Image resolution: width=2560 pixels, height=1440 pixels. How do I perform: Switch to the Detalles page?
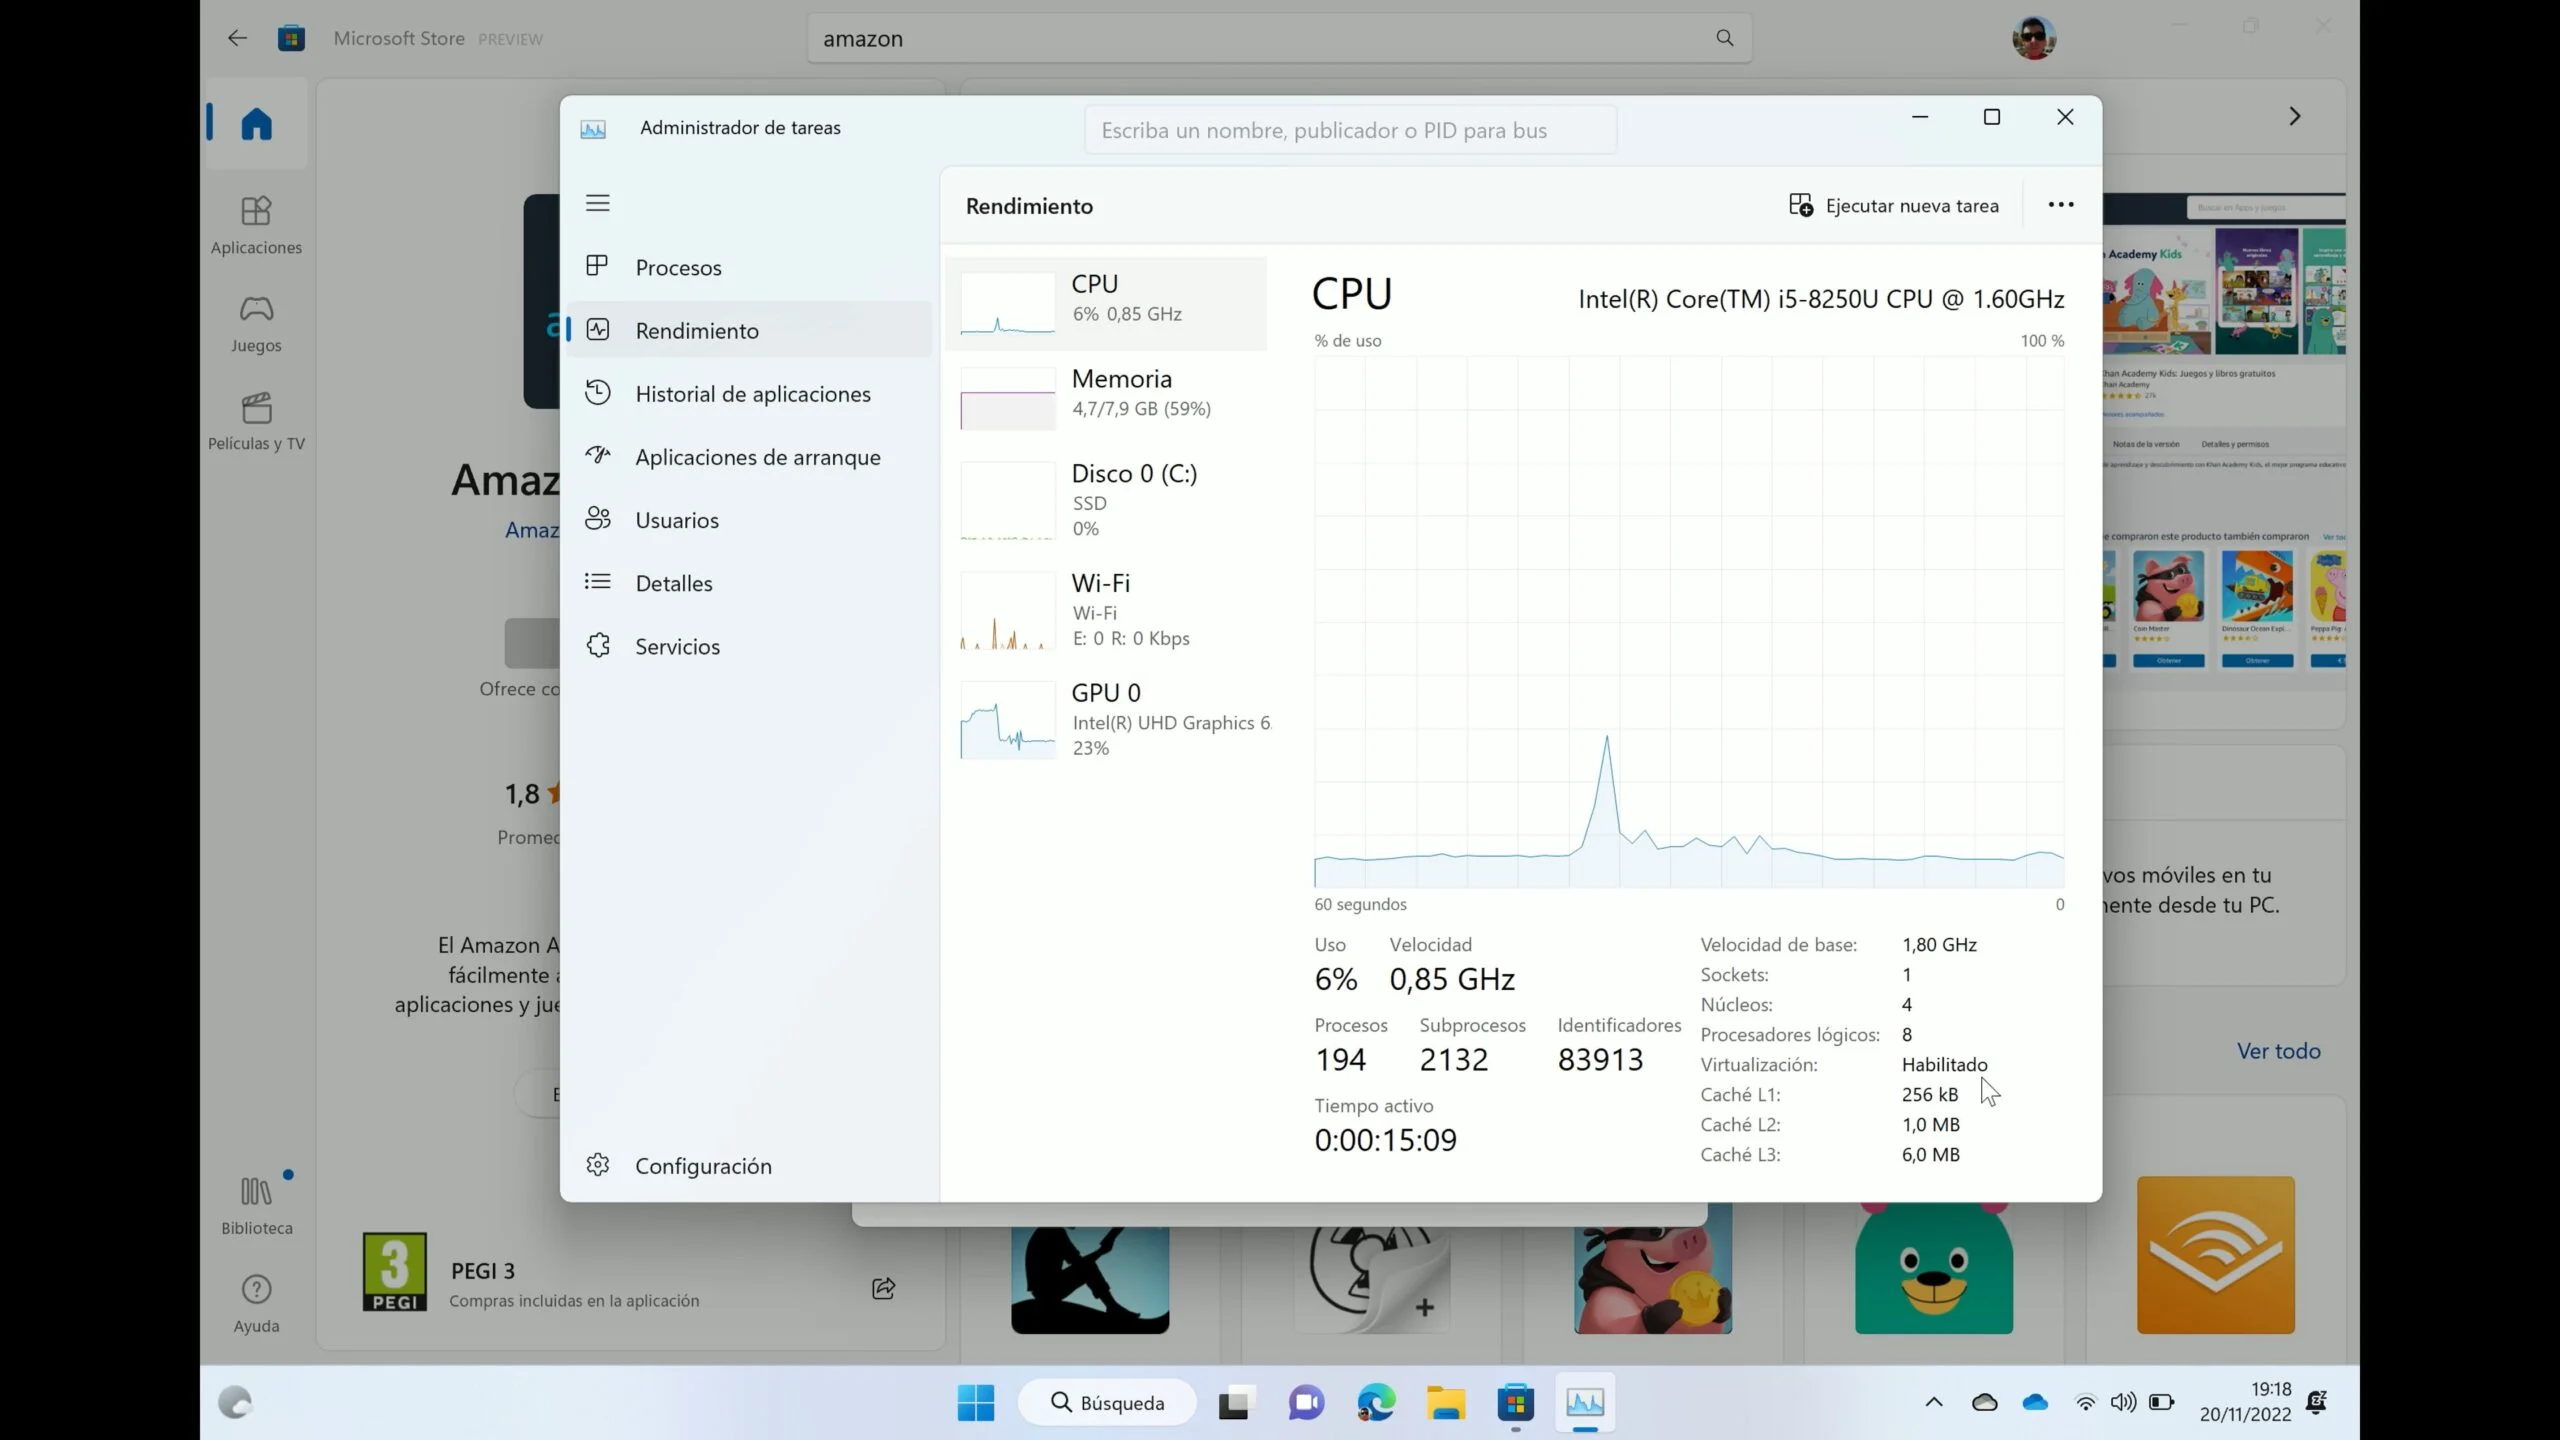tap(749, 582)
